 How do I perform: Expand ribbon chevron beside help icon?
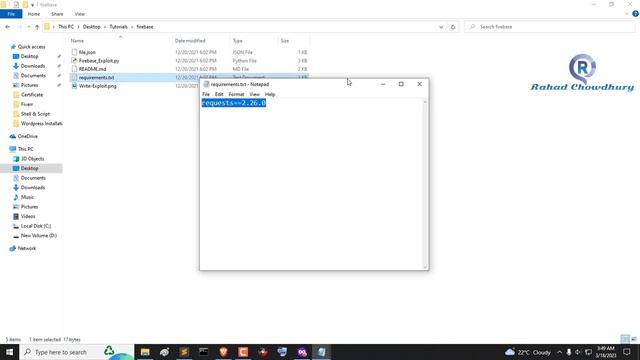pos(627,14)
